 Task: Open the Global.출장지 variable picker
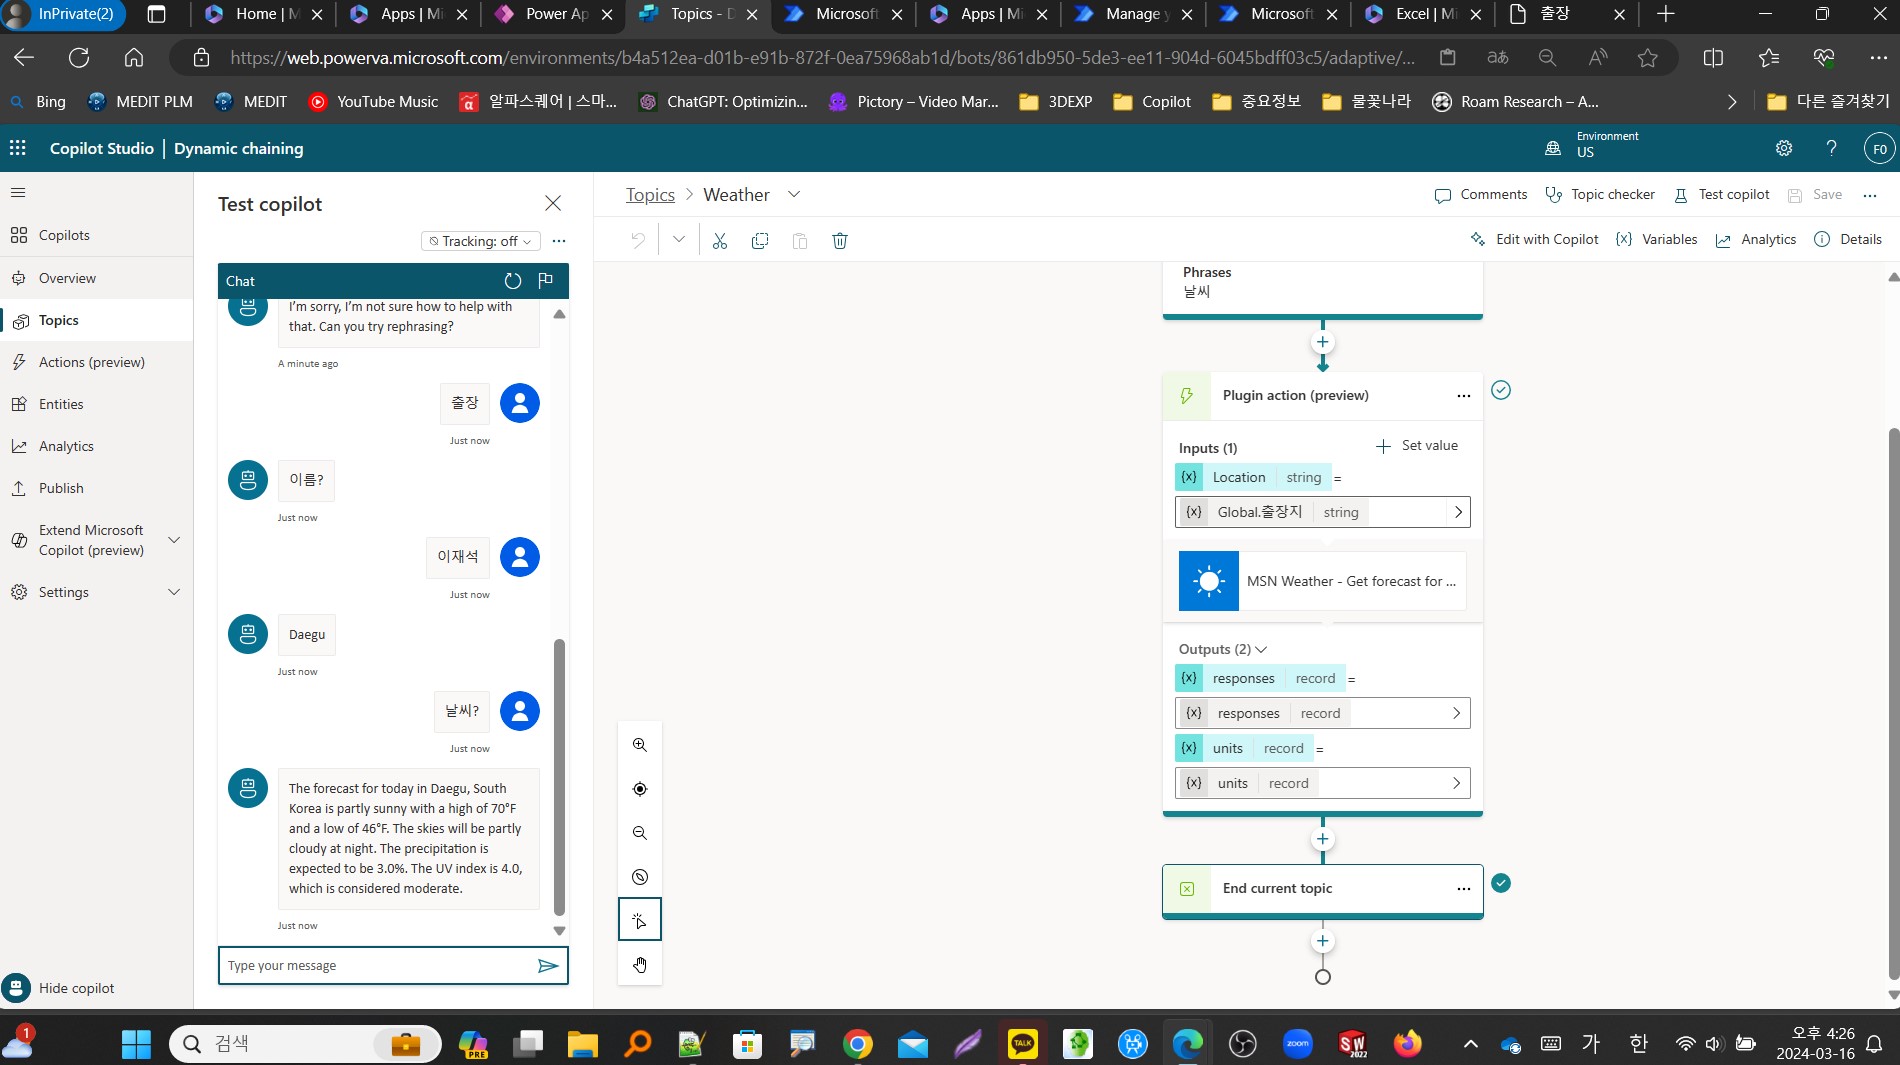1322,512
